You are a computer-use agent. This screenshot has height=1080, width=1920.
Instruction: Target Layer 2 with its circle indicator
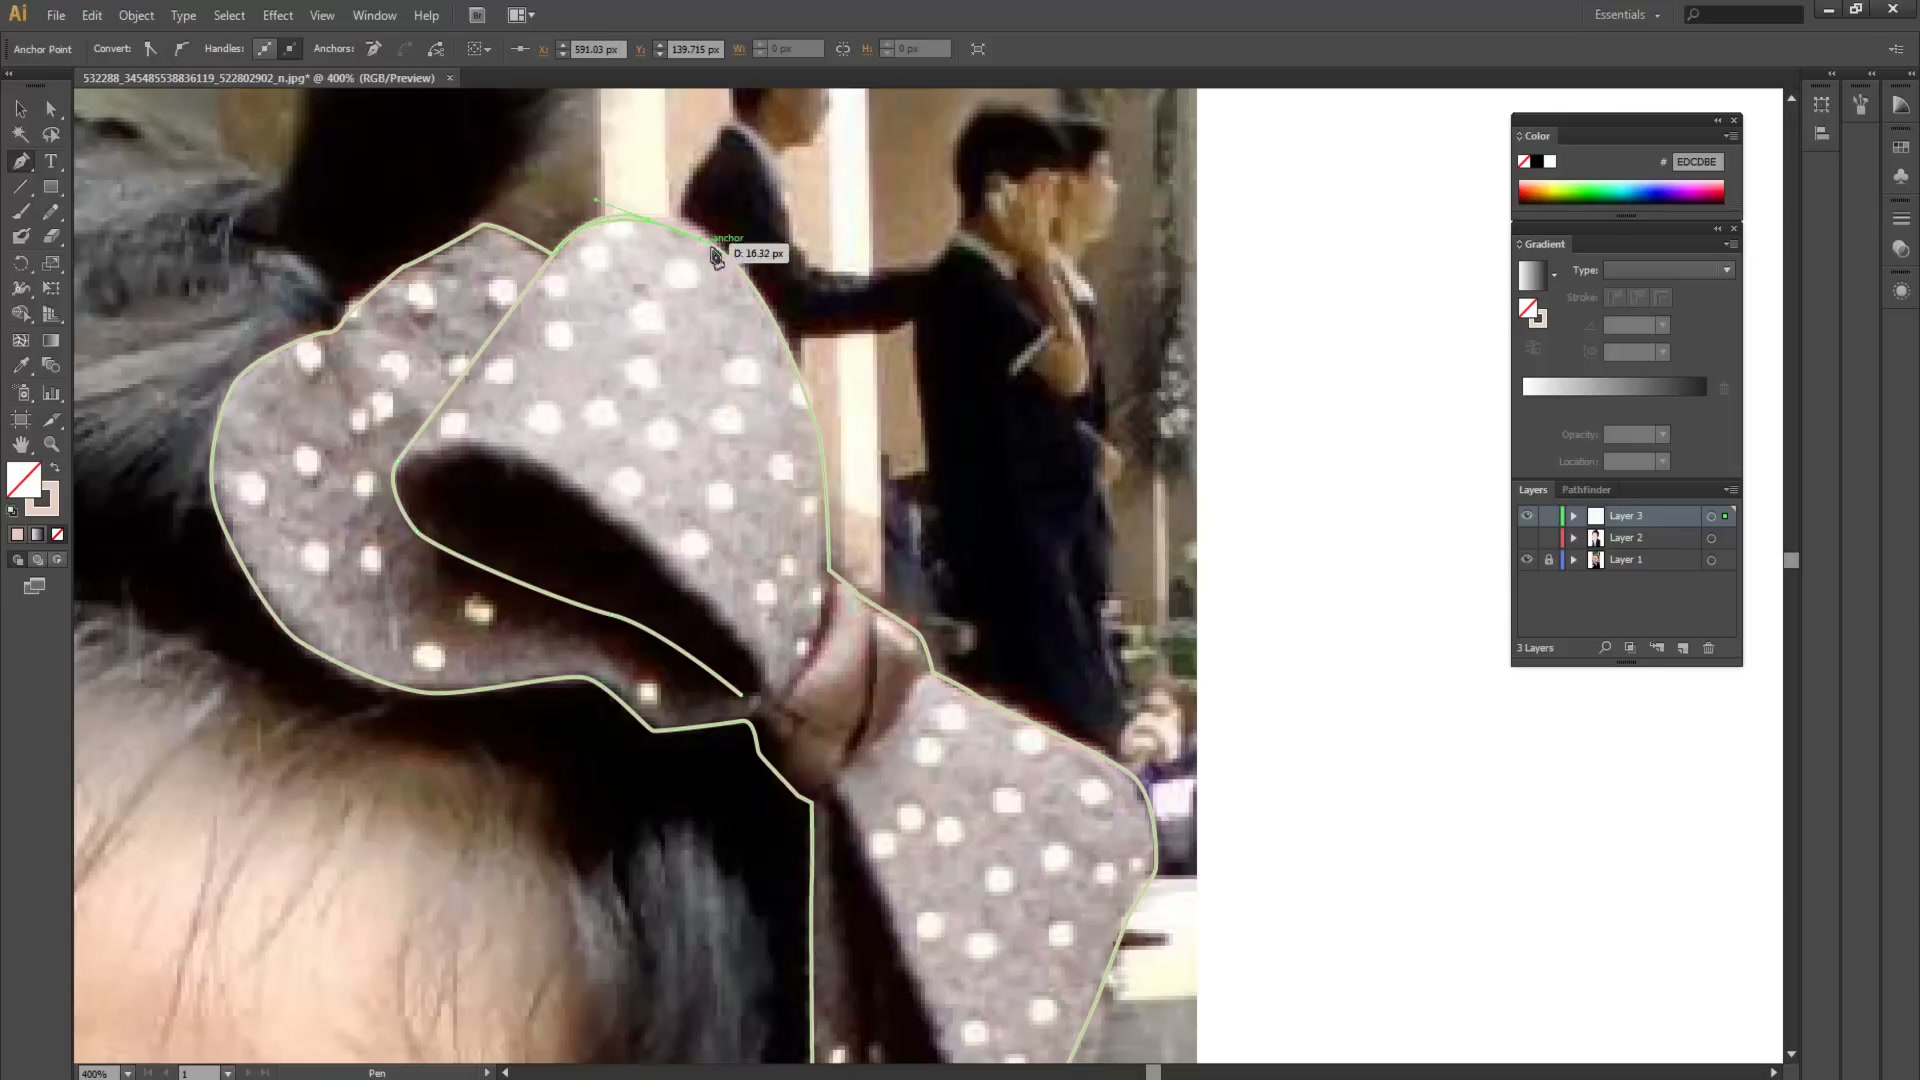tap(1711, 538)
